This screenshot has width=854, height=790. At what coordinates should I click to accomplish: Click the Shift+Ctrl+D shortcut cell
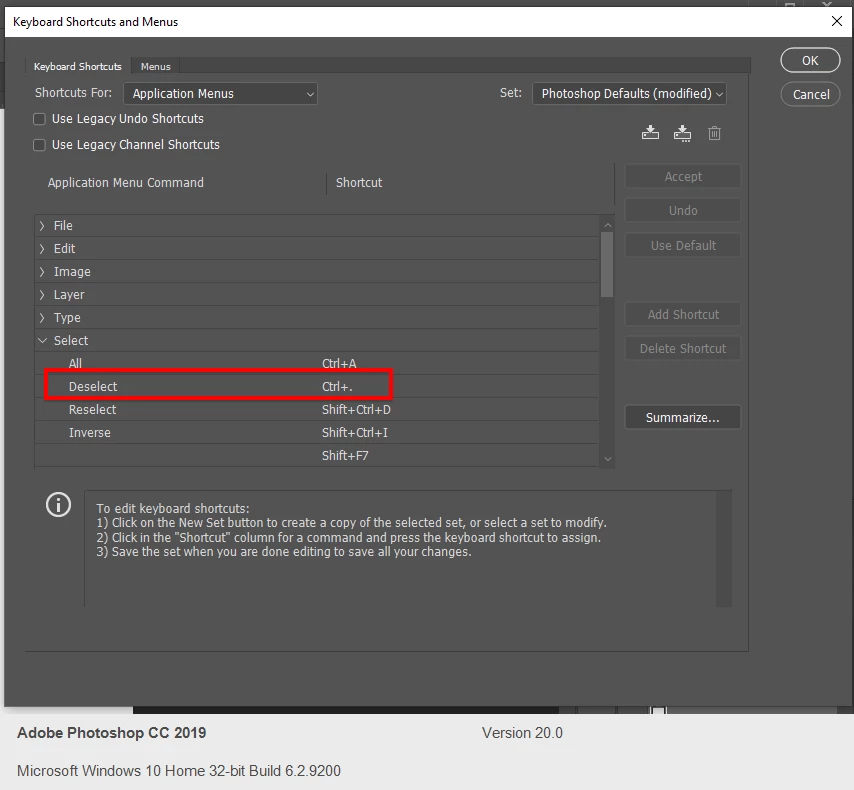(x=356, y=410)
